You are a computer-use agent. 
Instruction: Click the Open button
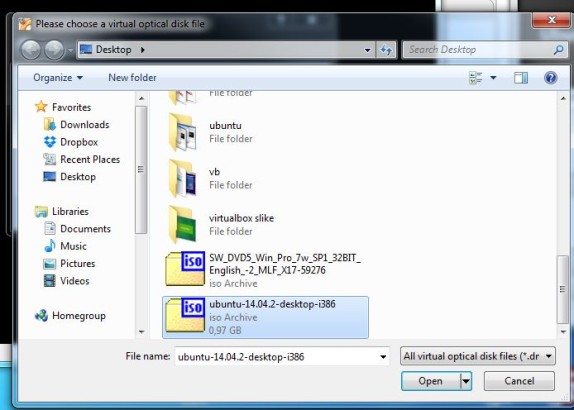pos(430,381)
